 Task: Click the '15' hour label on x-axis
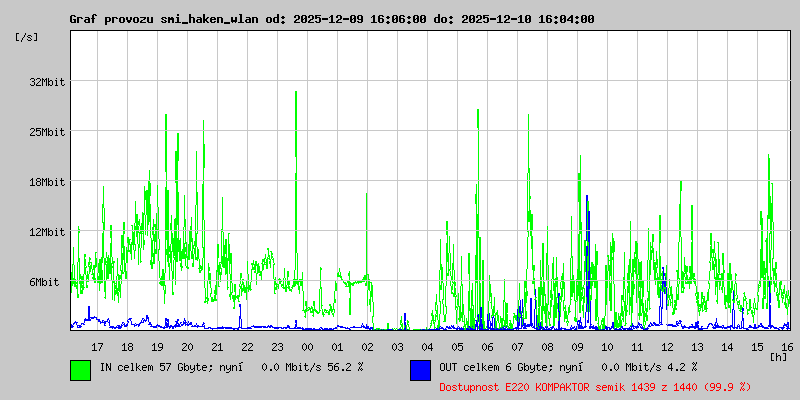coord(758,347)
